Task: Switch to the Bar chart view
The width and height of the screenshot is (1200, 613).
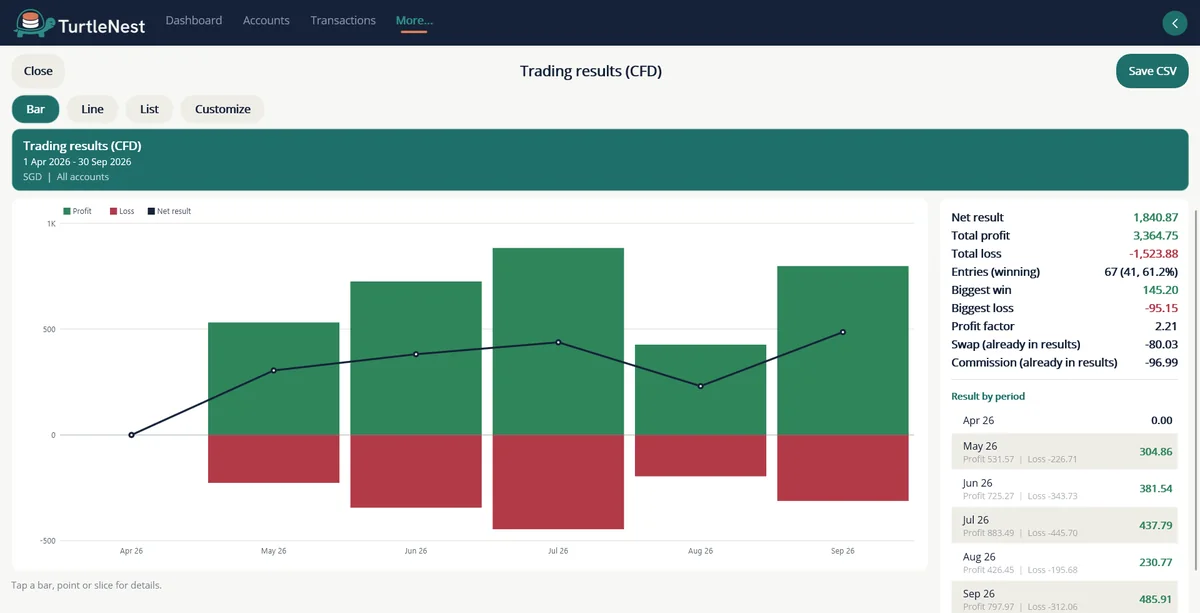Action: pos(36,109)
